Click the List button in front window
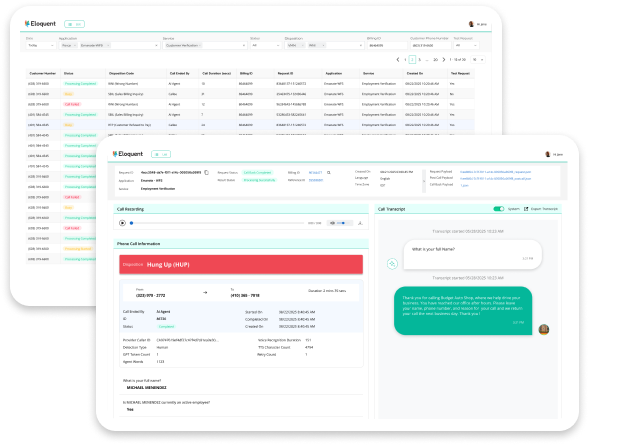This screenshot has height=445, width=642. click(x=161, y=154)
